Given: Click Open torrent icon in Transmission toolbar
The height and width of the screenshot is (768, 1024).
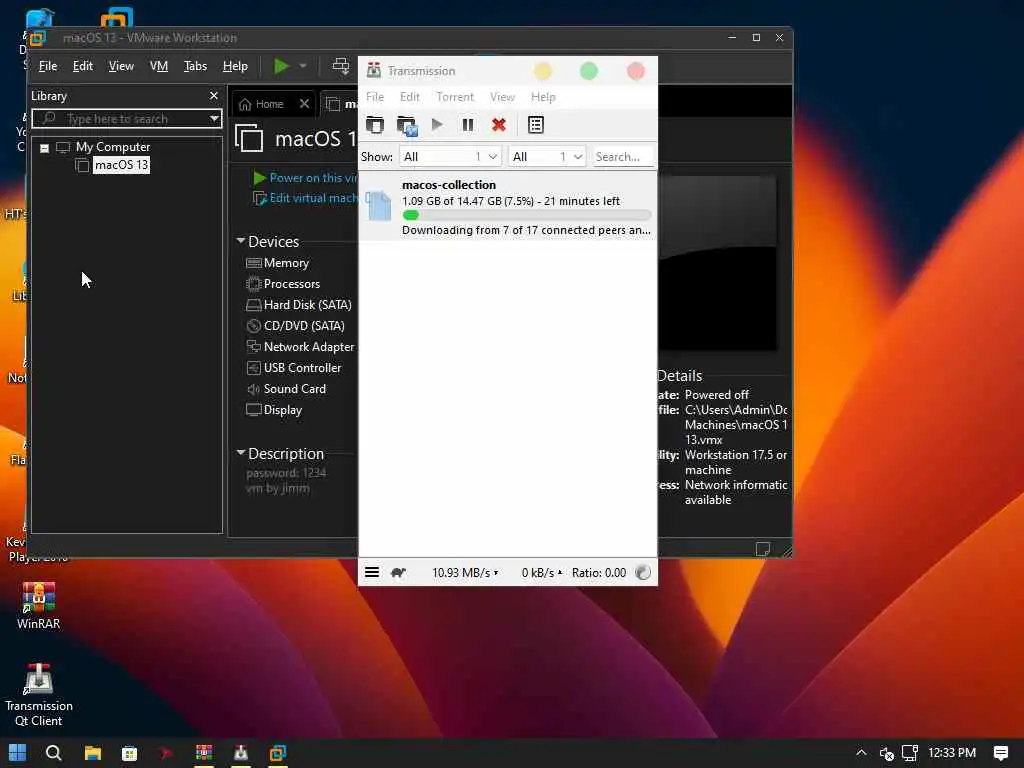Looking at the screenshot, I should click(375, 124).
